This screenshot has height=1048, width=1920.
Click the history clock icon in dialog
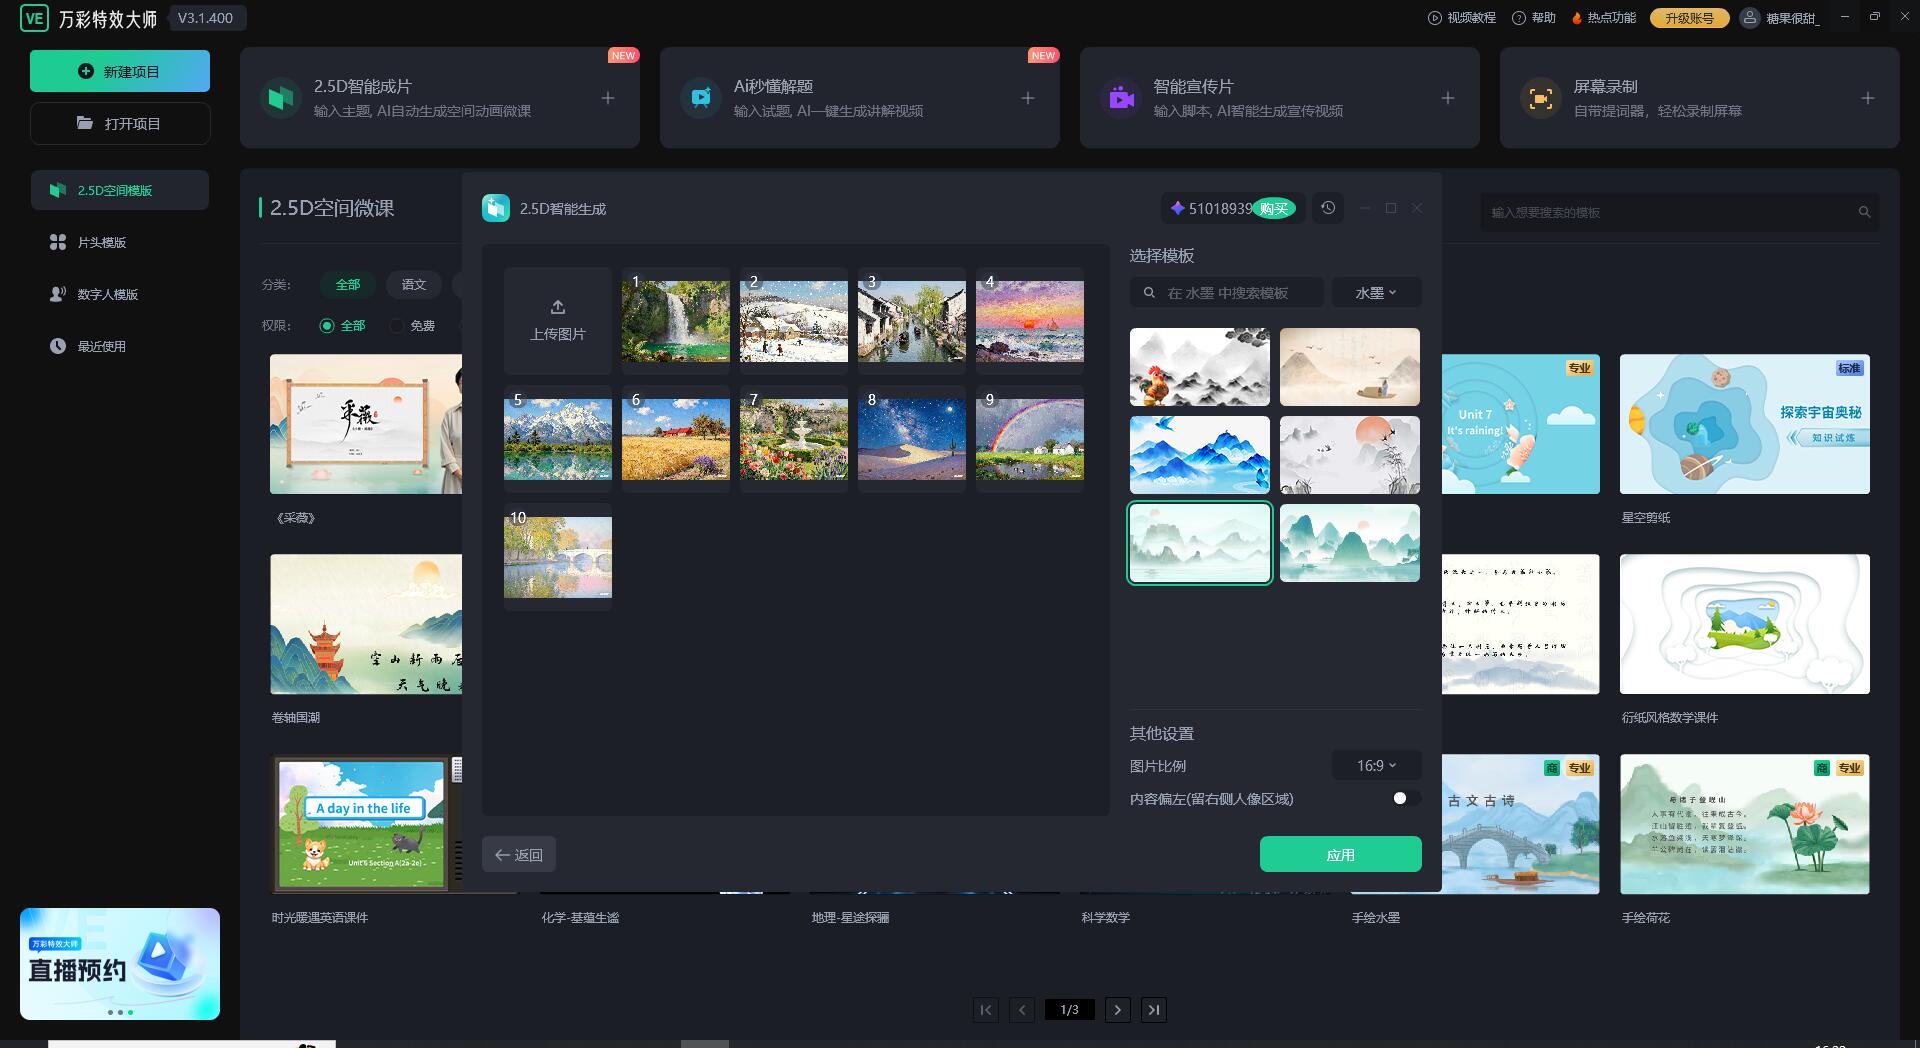pyautogui.click(x=1328, y=208)
